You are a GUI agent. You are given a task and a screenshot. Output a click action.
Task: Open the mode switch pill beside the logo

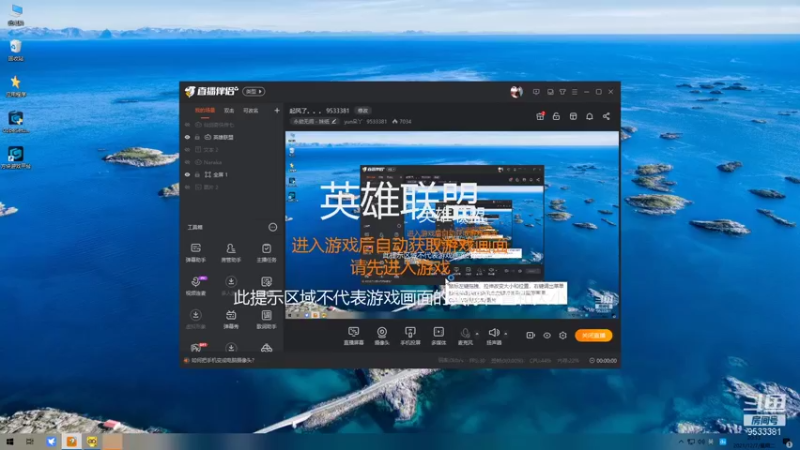pos(254,91)
